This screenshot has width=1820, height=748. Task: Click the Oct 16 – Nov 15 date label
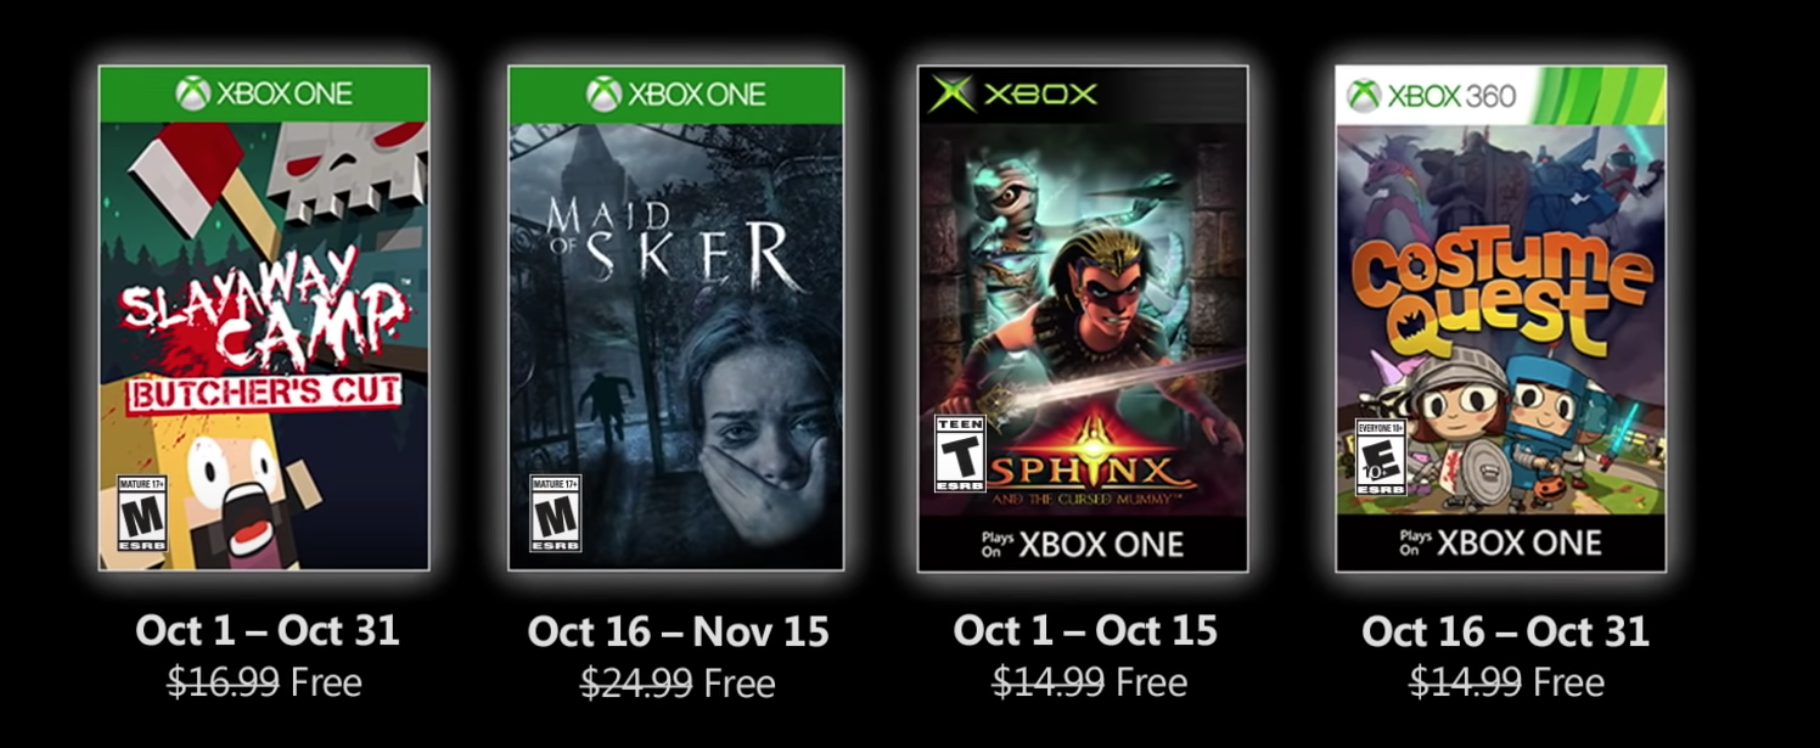[x=678, y=631]
